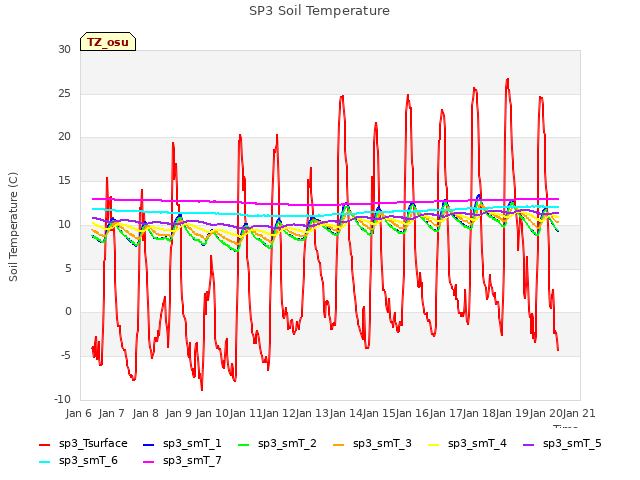Select the sp3_smT_5 legend label
640x480 pixels.
tap(572, 444)
